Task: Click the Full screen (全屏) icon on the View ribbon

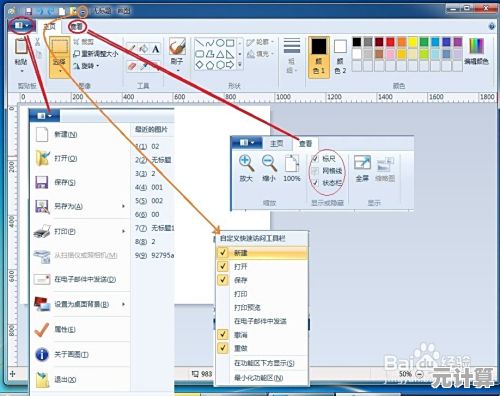Action: coord(362,163)
